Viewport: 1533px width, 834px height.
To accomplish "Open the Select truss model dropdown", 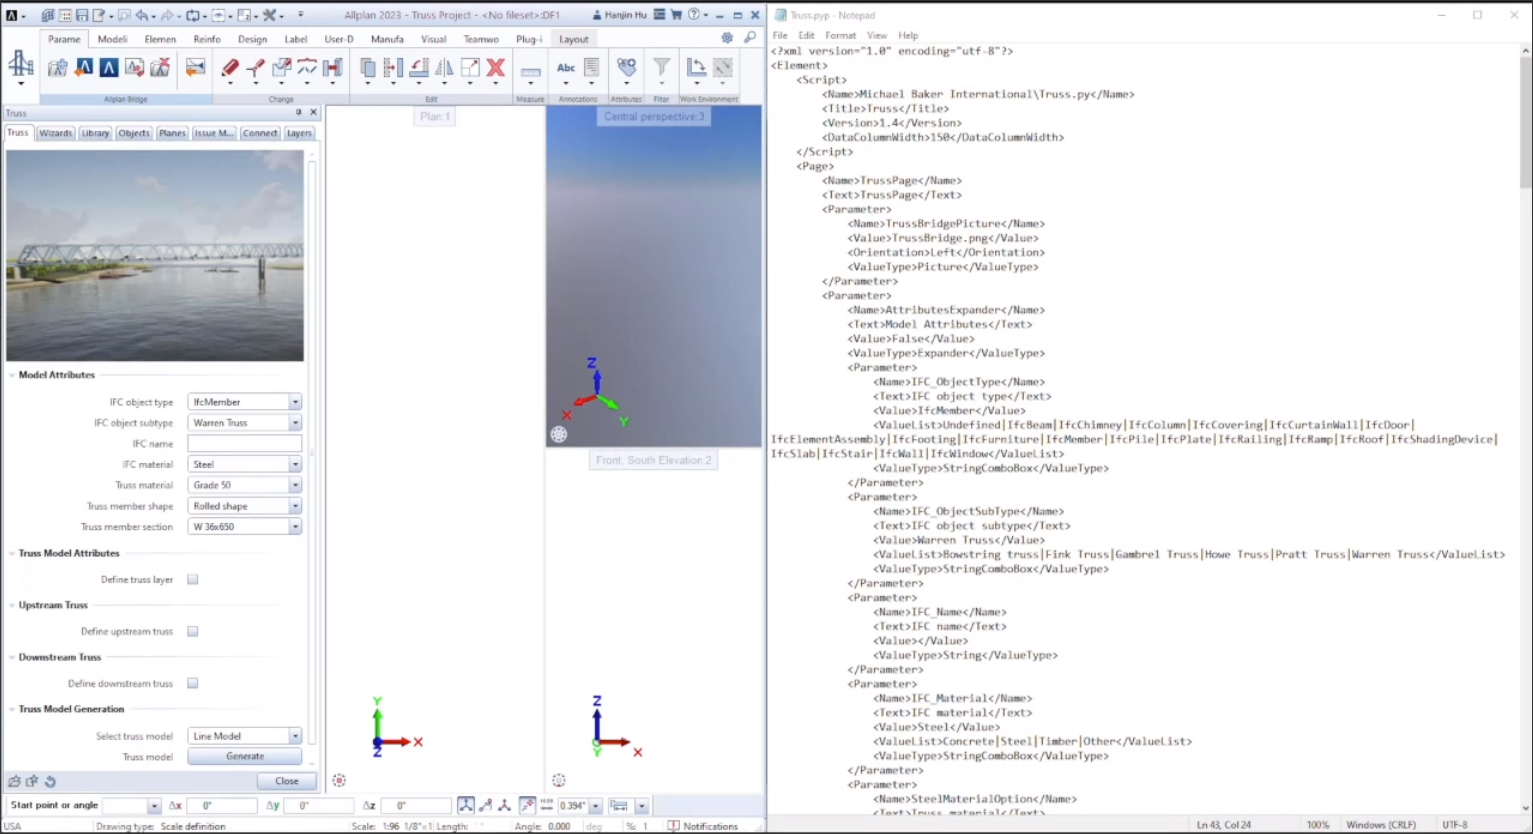I will (x=295, y=736).
